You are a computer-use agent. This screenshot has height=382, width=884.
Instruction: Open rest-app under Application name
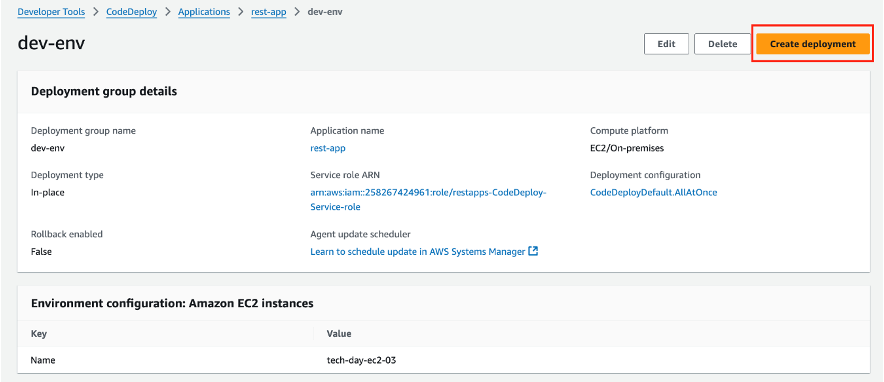(328, 148)
